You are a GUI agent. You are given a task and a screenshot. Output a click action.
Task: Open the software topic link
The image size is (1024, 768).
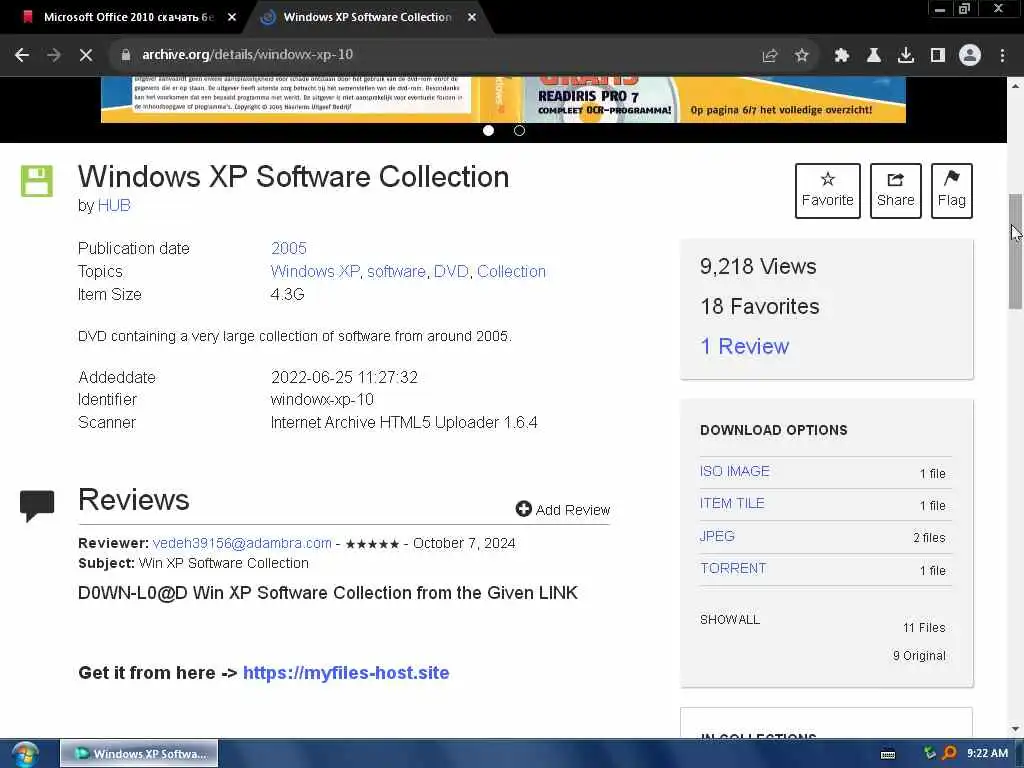(x=396, y=272)
